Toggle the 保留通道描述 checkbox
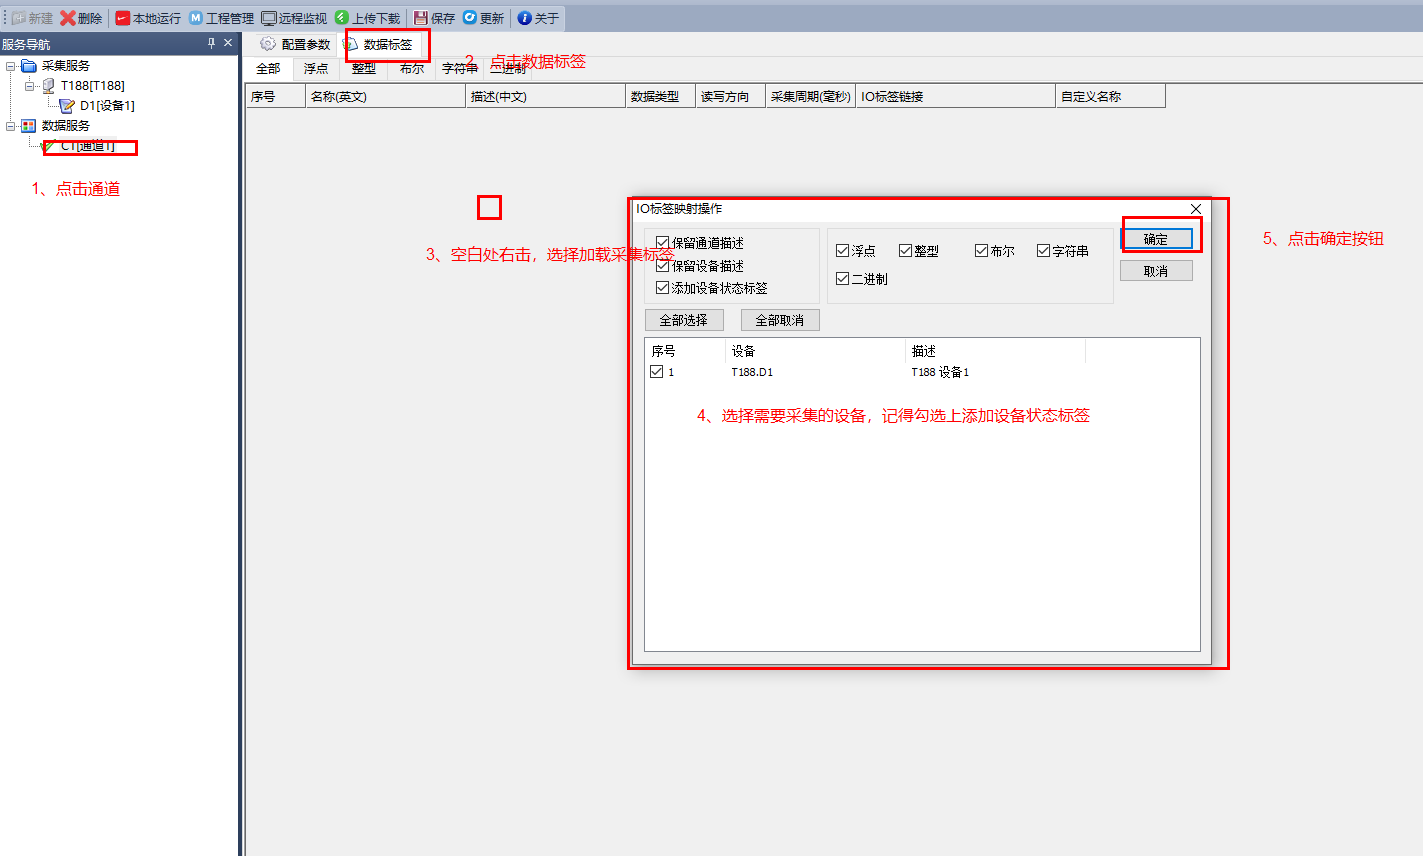The height and width of the screenshot is (856, 1423). [x=662, y=243]
